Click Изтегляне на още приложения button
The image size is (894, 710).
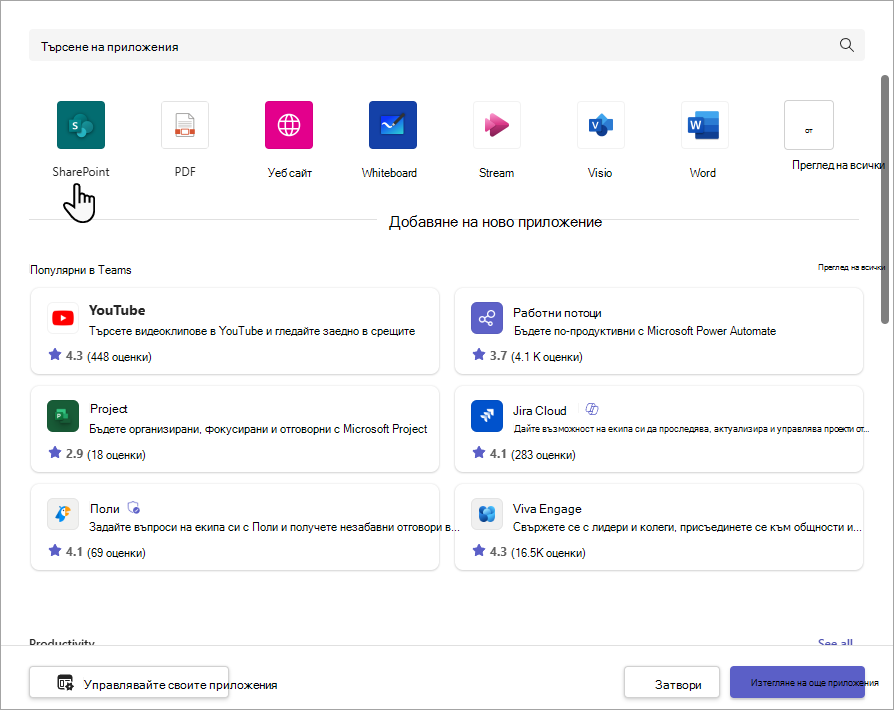(x=797, y=682)
